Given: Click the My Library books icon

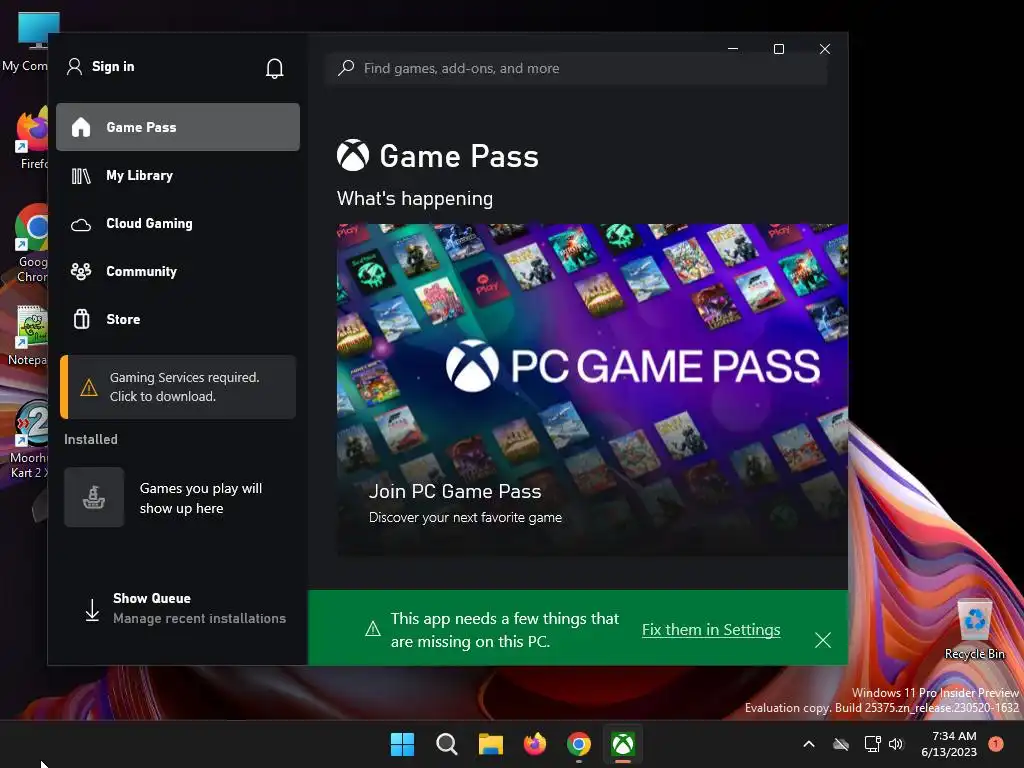Looking at the screenshot, I should tap(81, 176).
